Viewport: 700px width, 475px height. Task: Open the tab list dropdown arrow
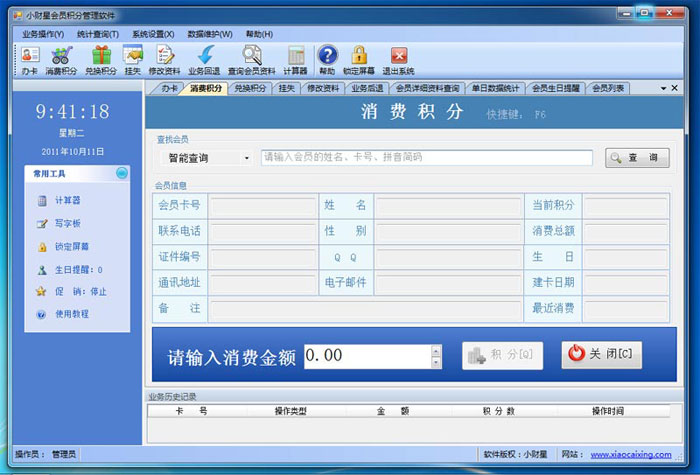point(662,89)
